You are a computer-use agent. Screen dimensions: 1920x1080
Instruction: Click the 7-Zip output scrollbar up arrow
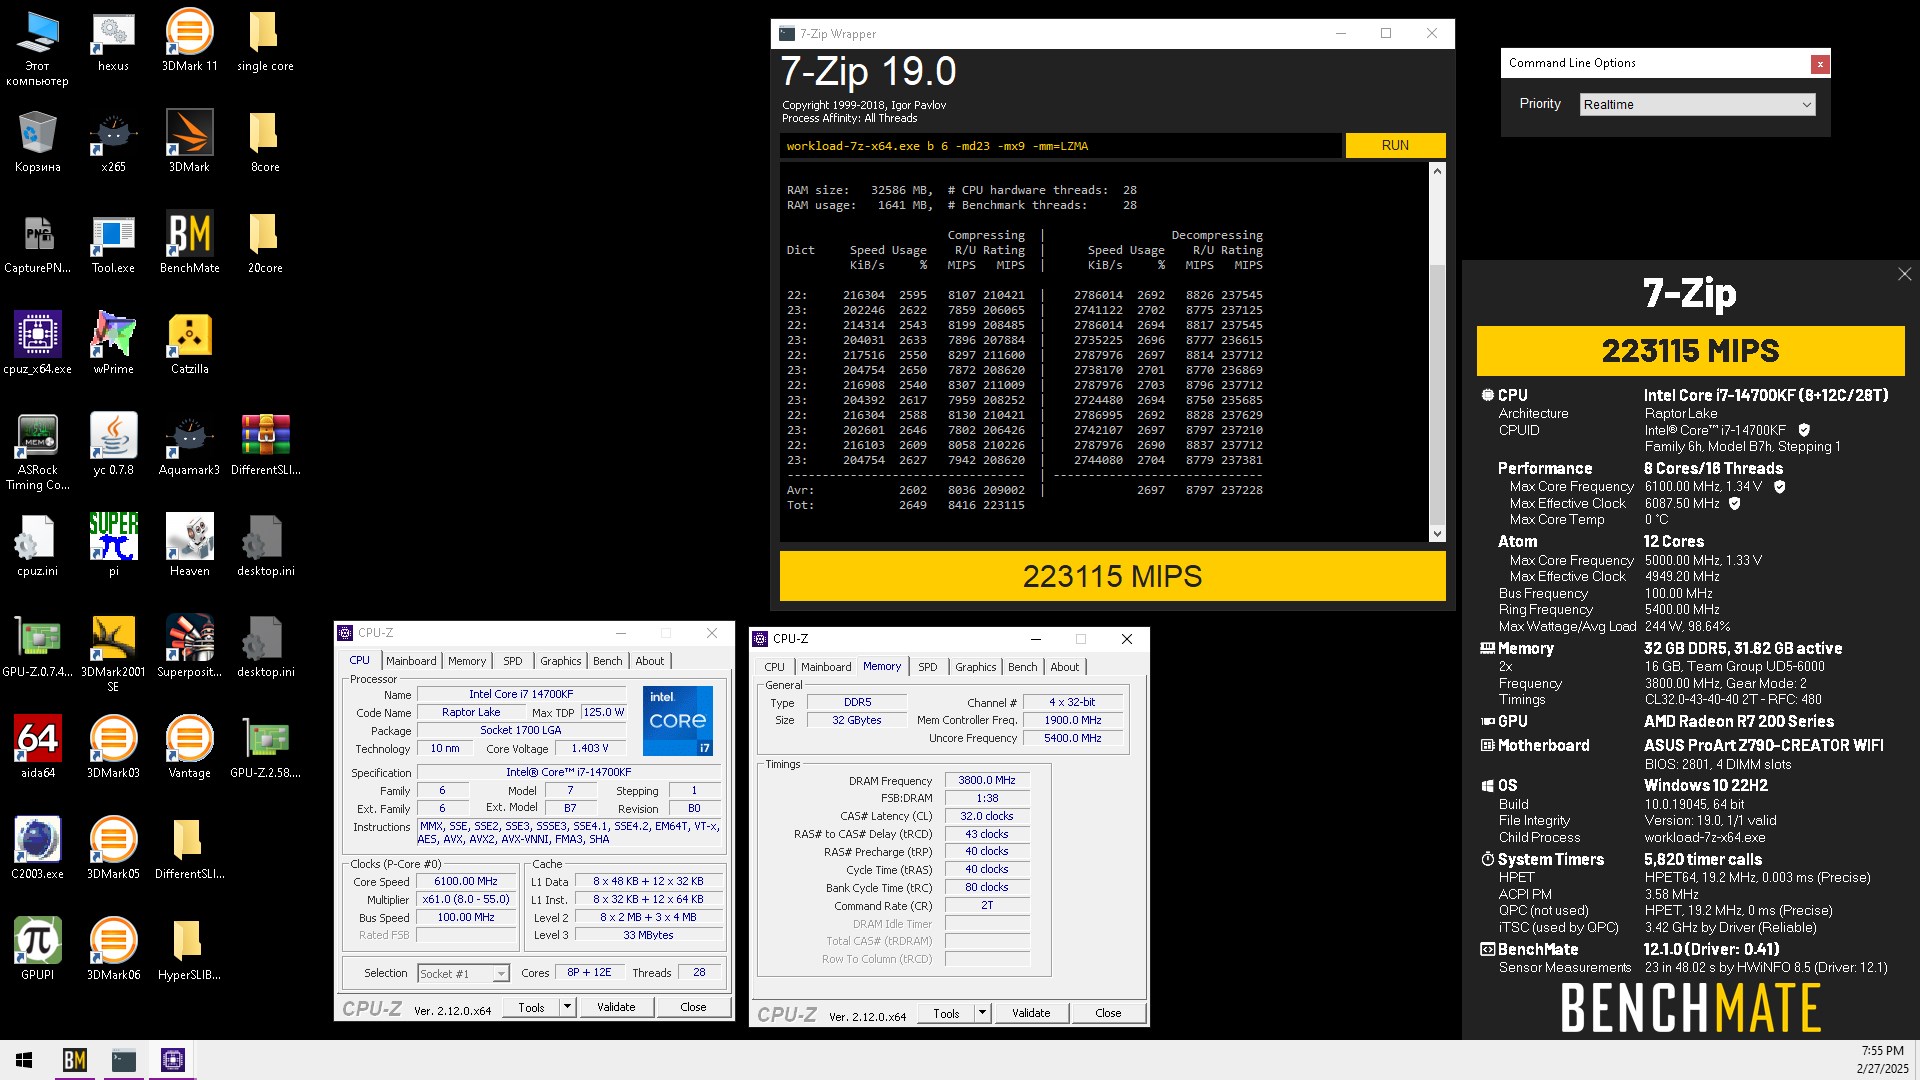pyautogui.click(x=1437, y=171)
